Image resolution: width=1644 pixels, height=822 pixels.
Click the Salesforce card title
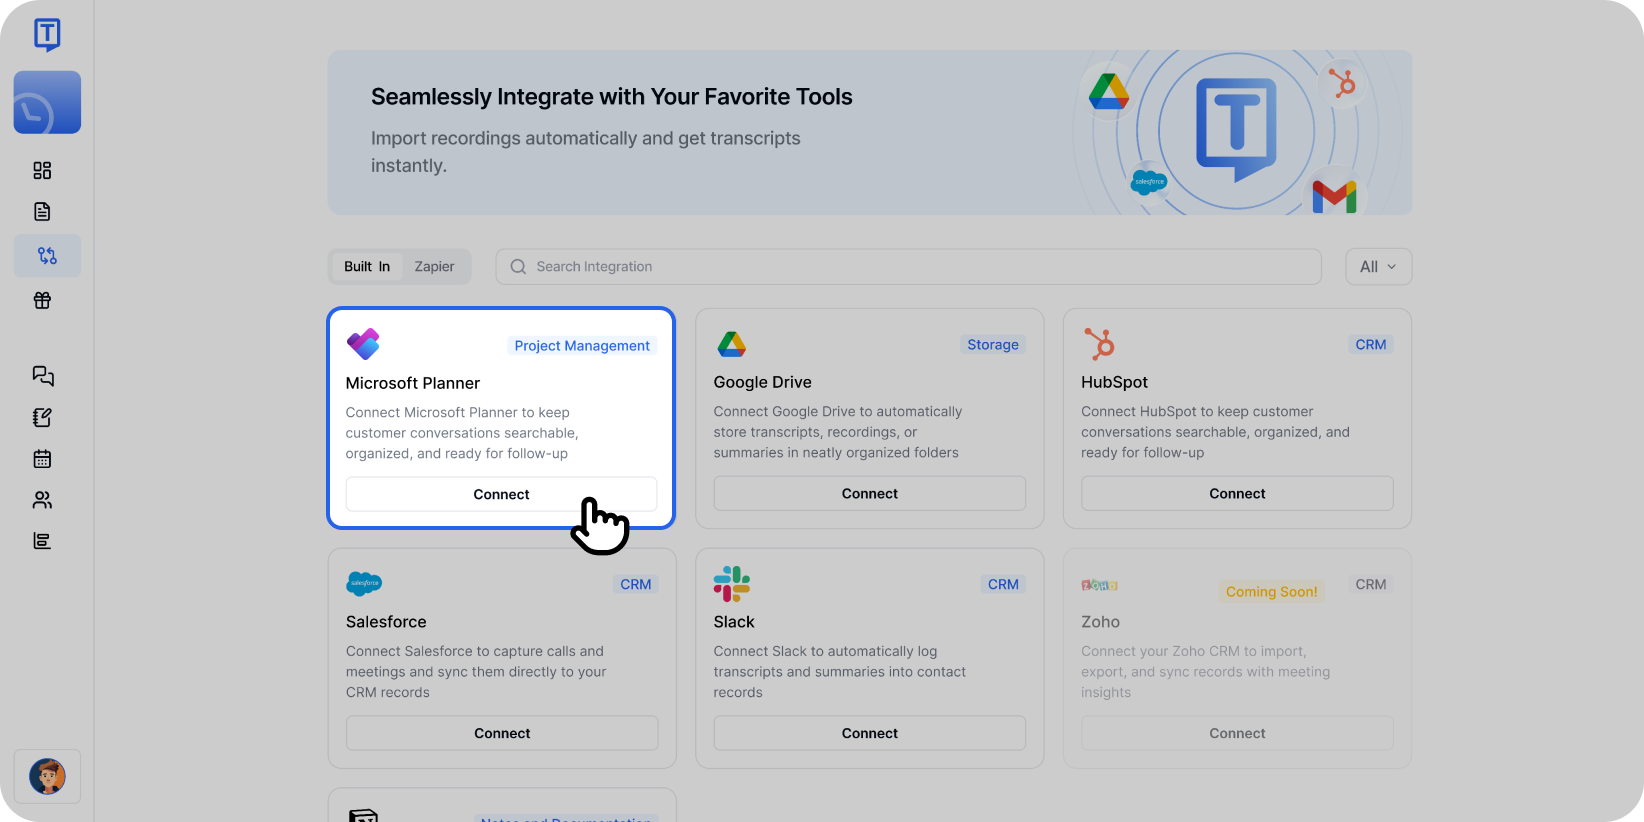point(386,622)
